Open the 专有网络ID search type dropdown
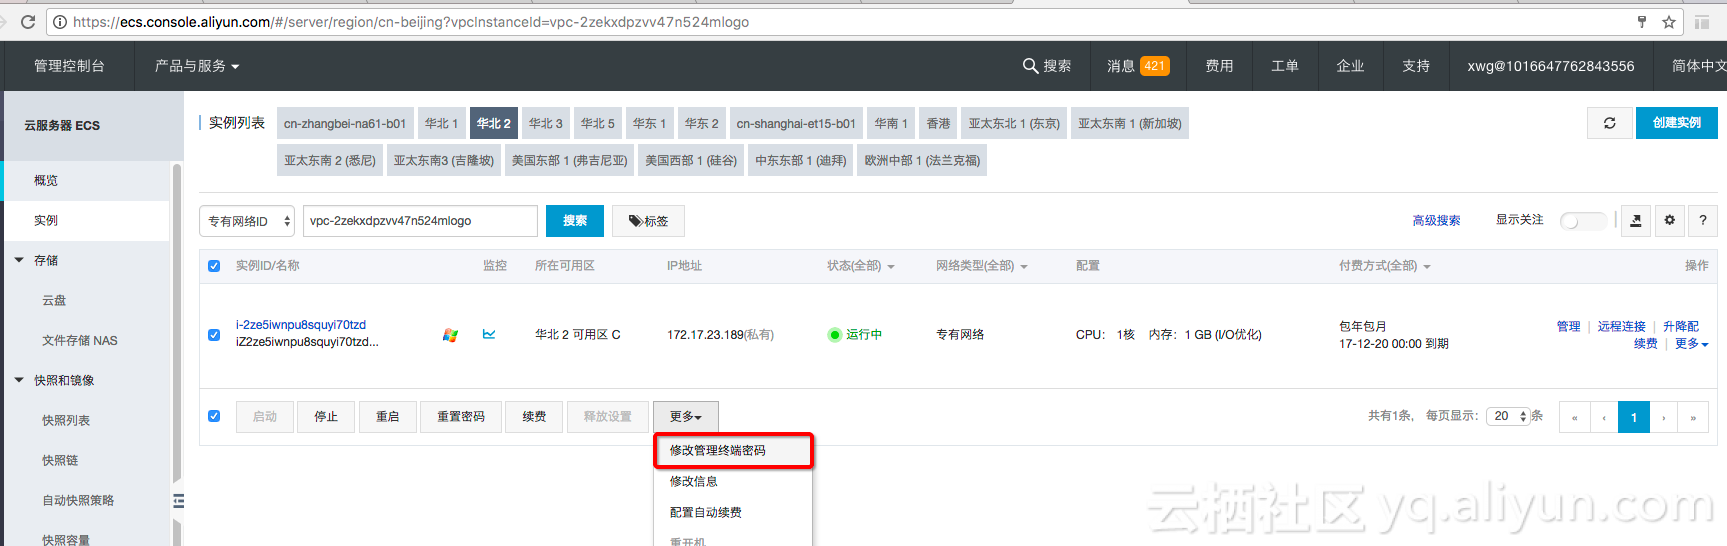The width and height of the screenshot is (1727, 546). 247,221
